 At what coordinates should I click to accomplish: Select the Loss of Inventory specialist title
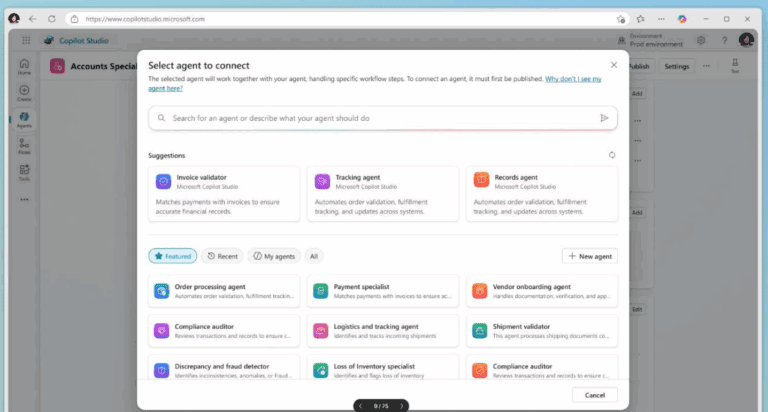point(374,366)
